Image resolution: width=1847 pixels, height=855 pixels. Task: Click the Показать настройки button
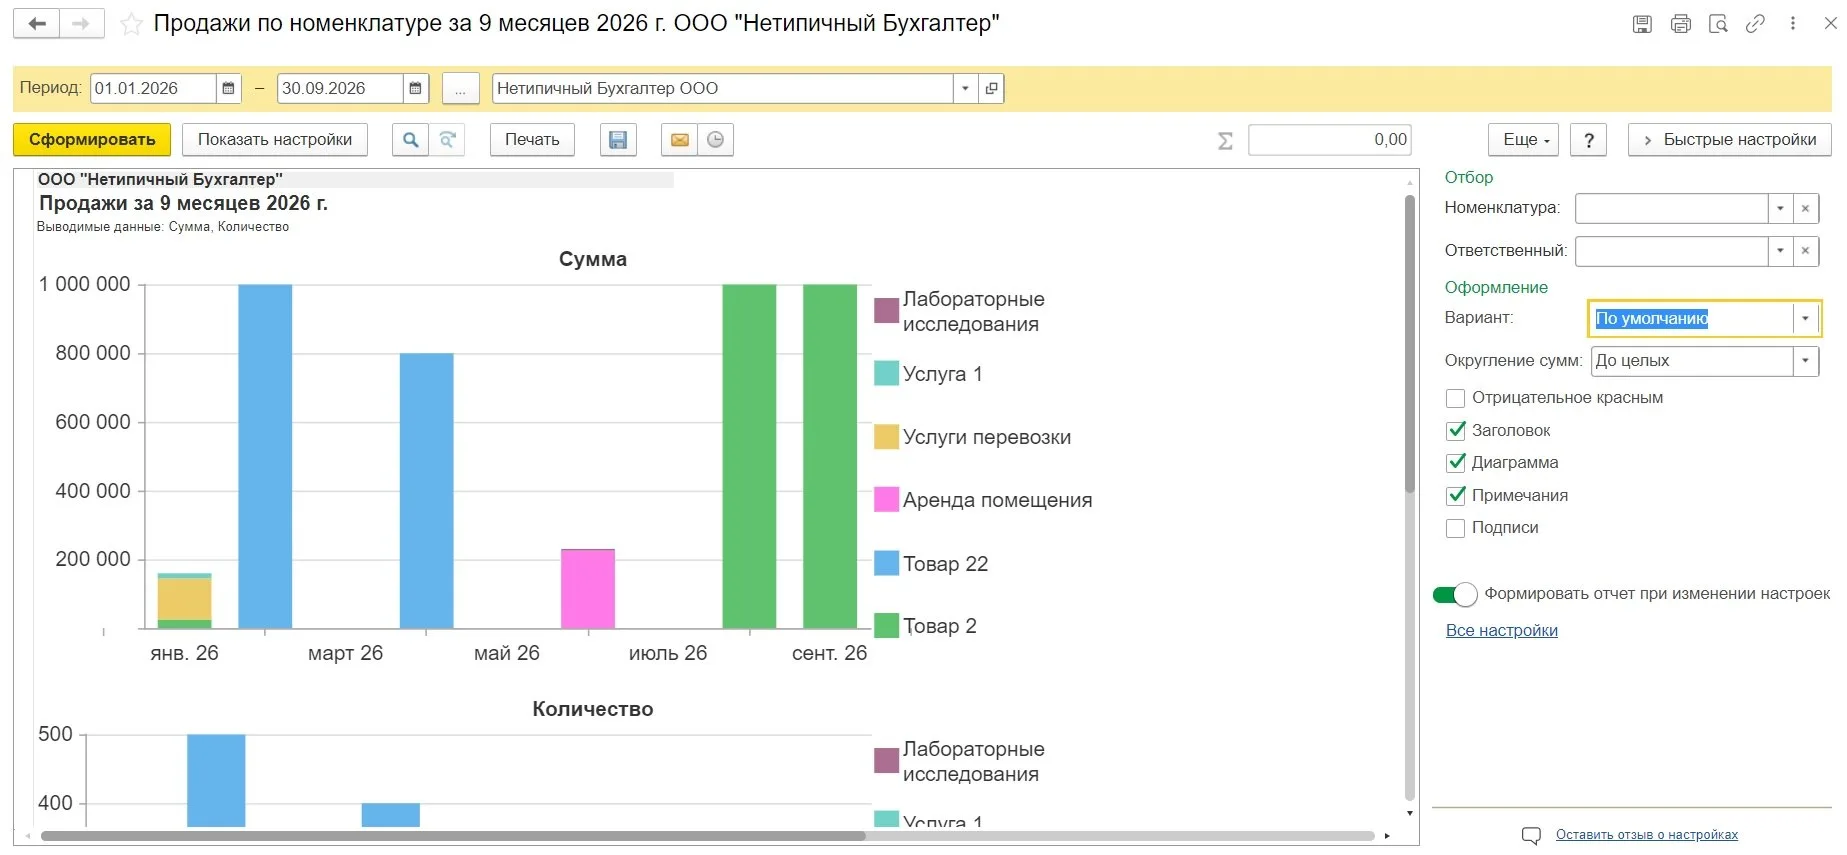tap(275, 140)
